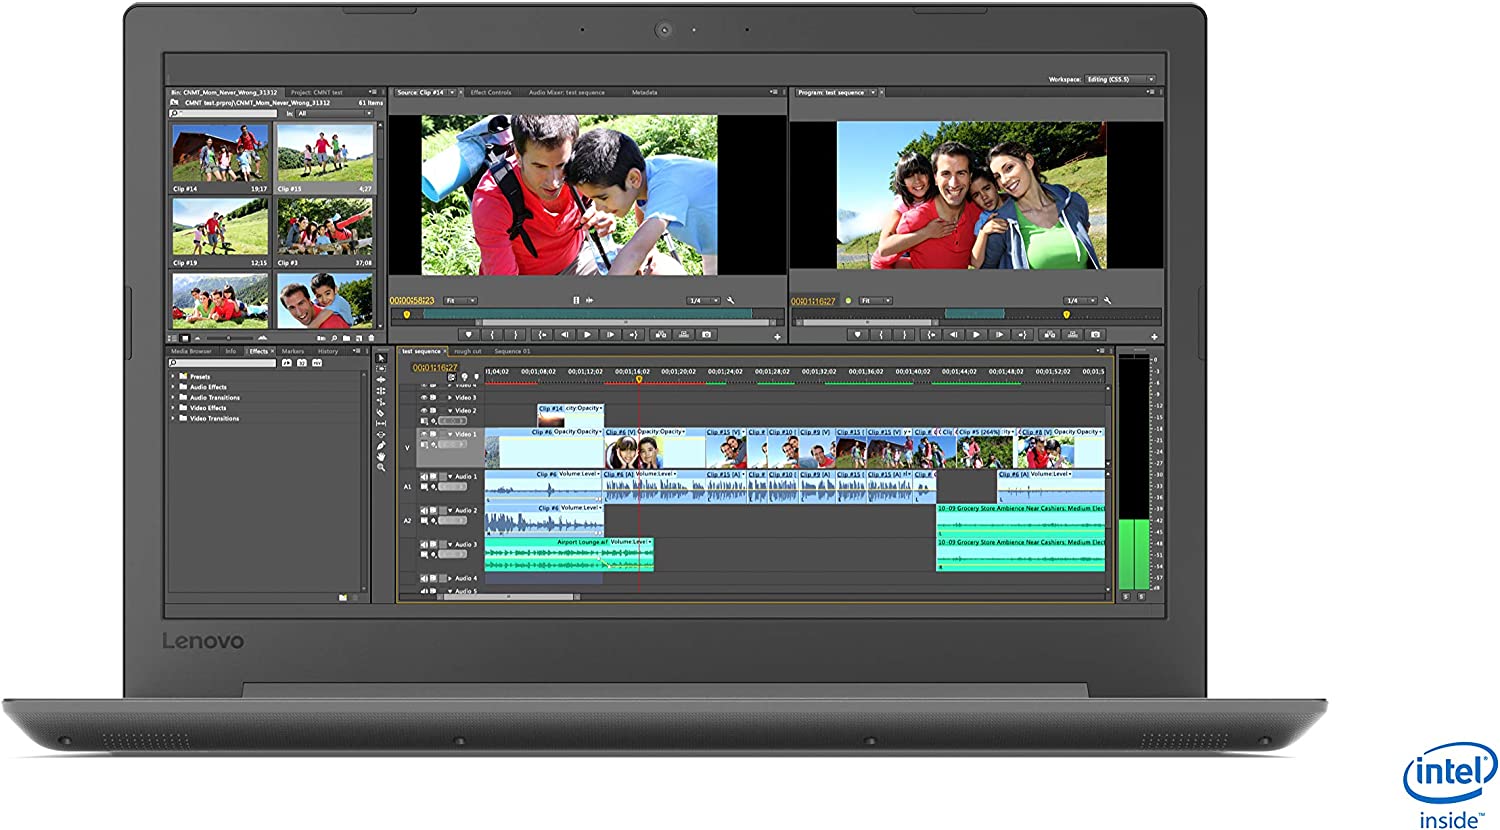Choose the Hand tool
1500x830 pixels.
380,456
